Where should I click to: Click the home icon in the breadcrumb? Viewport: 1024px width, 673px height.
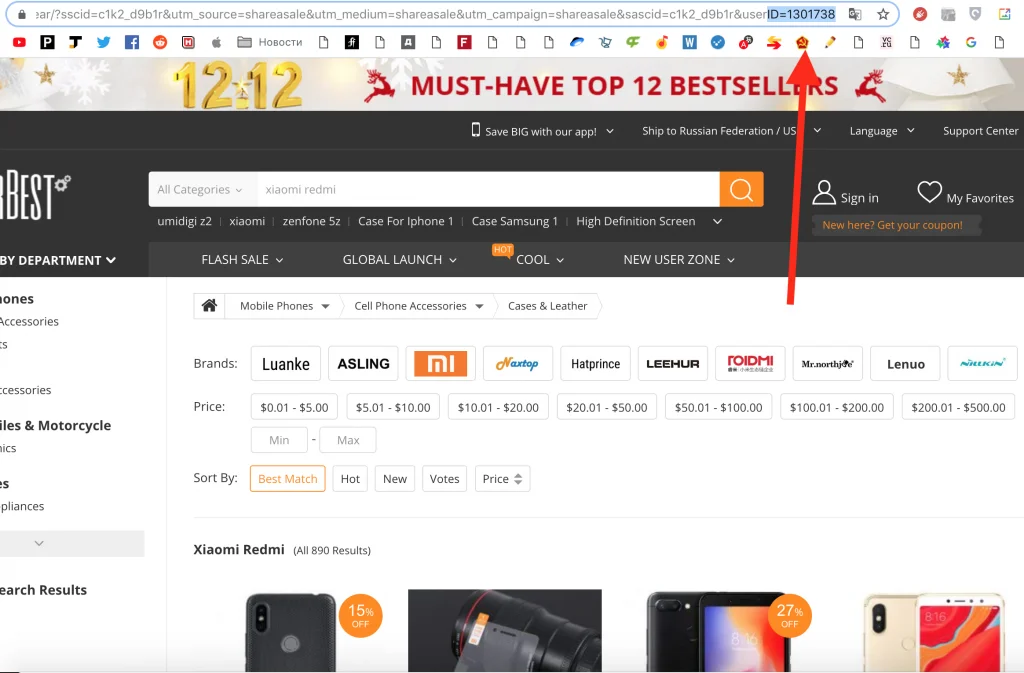tap(209, 305)
